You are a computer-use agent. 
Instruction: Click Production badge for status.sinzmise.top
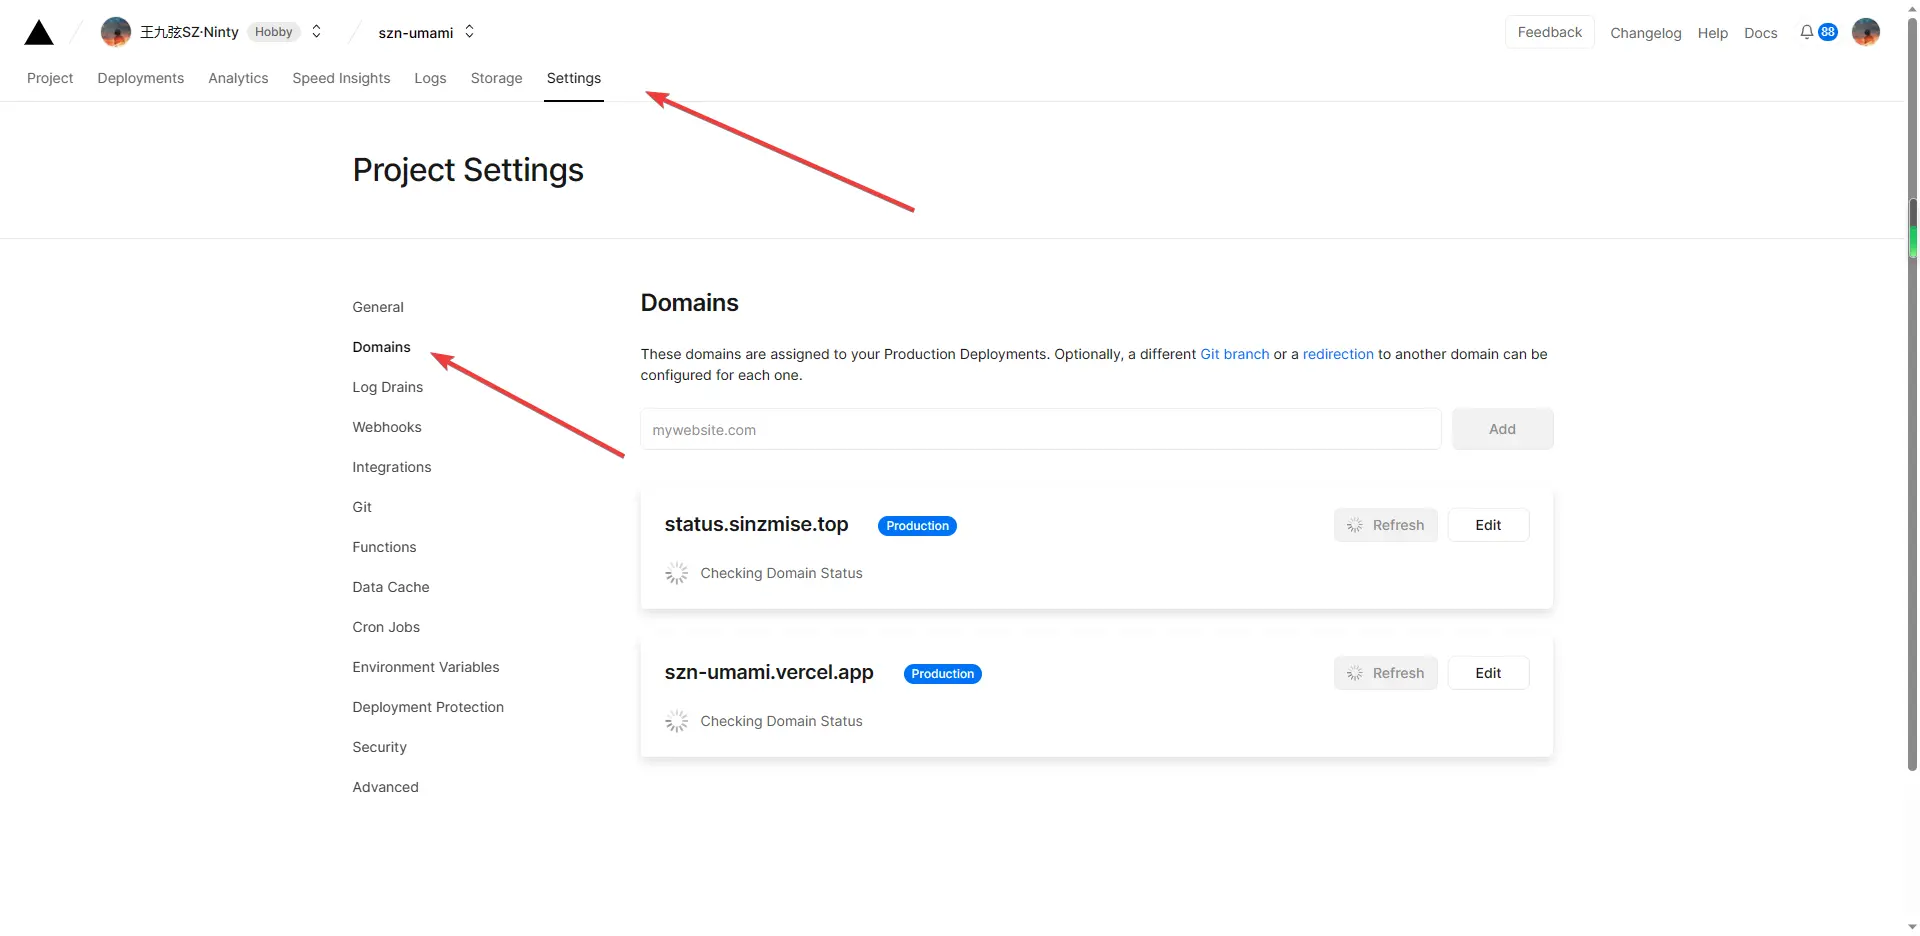917,526
